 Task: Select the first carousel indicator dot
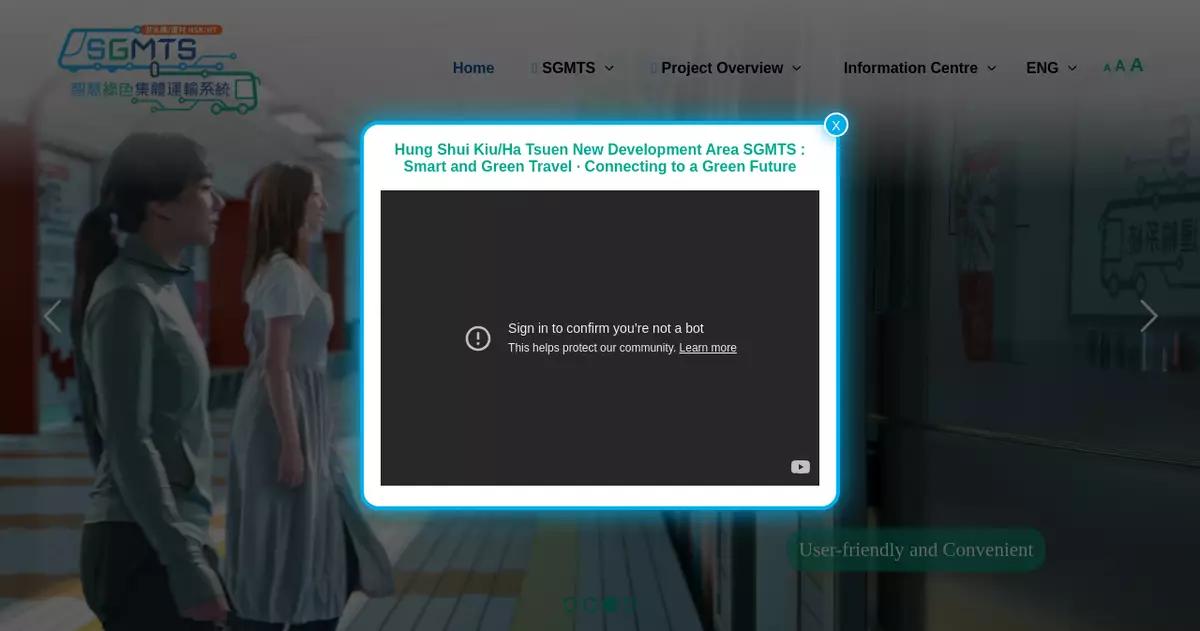(570, 604)
